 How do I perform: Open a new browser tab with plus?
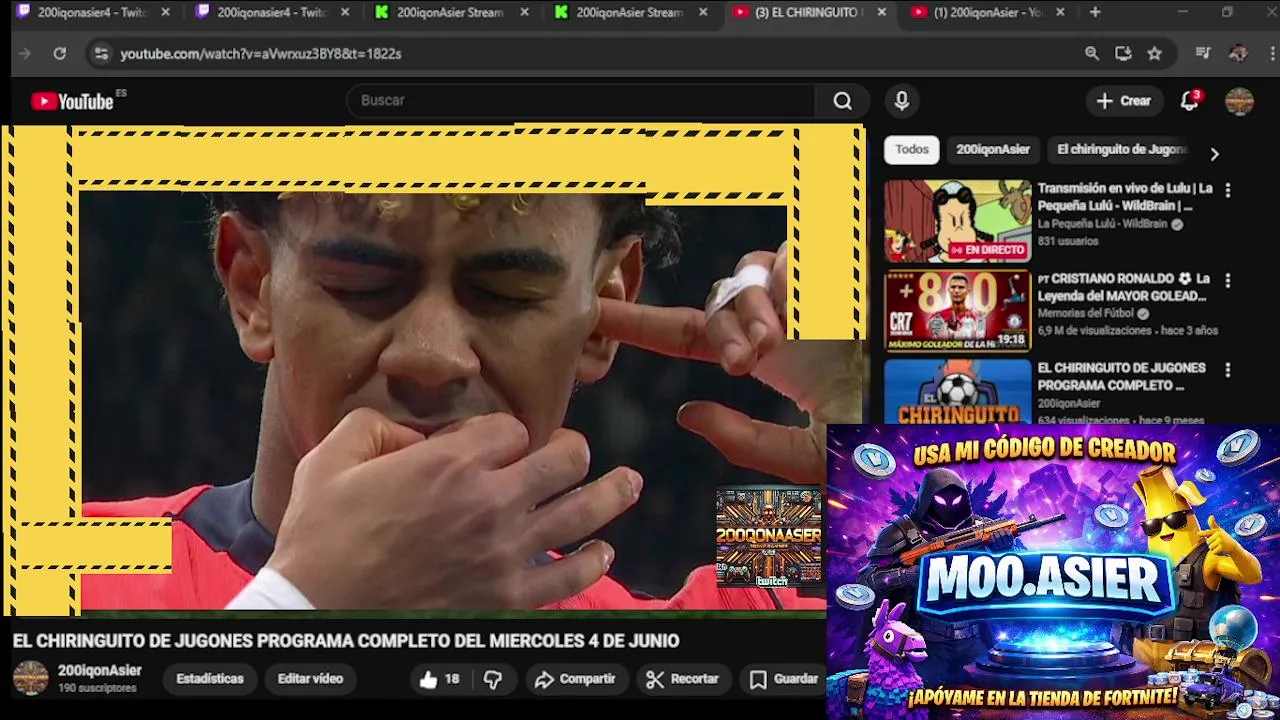[x=1095, y=12]
